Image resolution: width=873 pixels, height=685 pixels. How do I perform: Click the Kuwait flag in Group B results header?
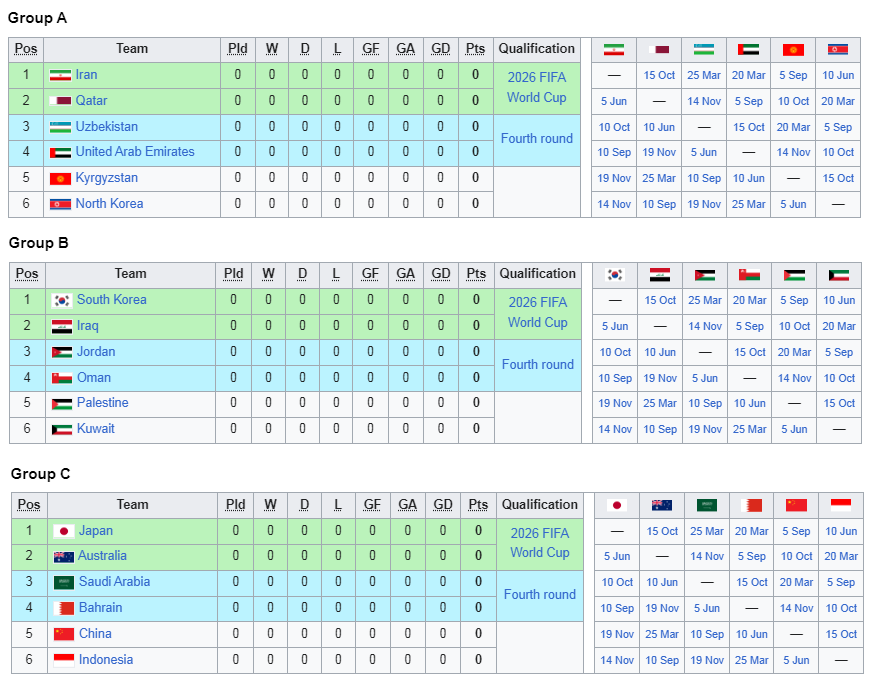(x=838, y=275)
